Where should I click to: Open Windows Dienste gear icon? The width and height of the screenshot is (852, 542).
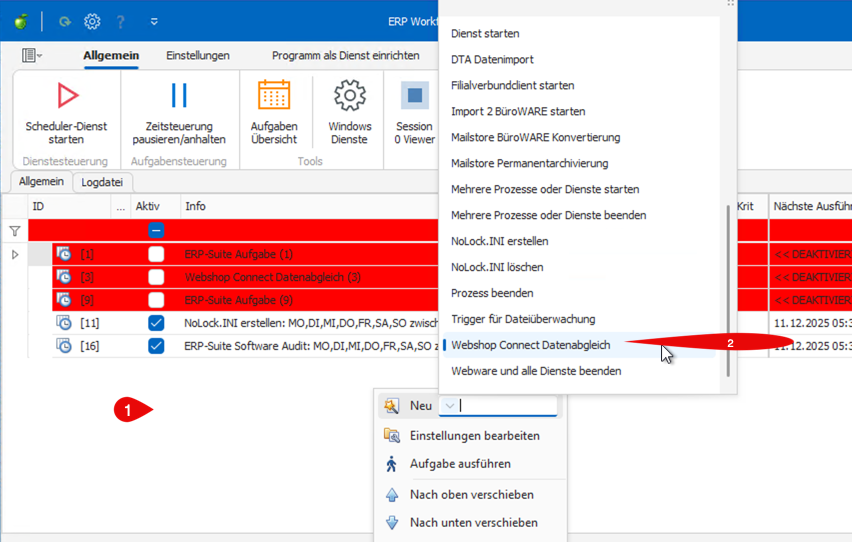click(x=350, y=96)
